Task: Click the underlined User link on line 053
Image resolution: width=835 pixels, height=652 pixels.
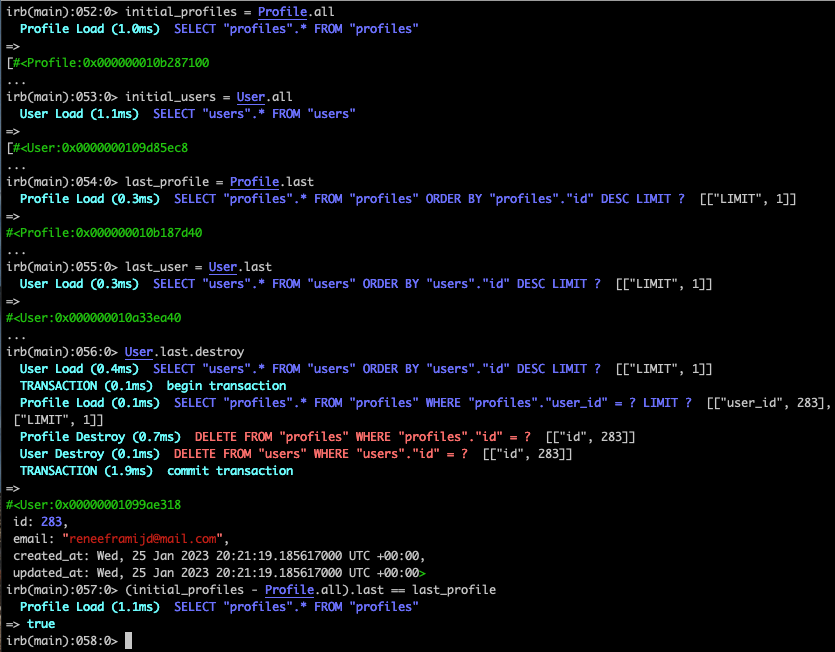Action: pos(251,96)
